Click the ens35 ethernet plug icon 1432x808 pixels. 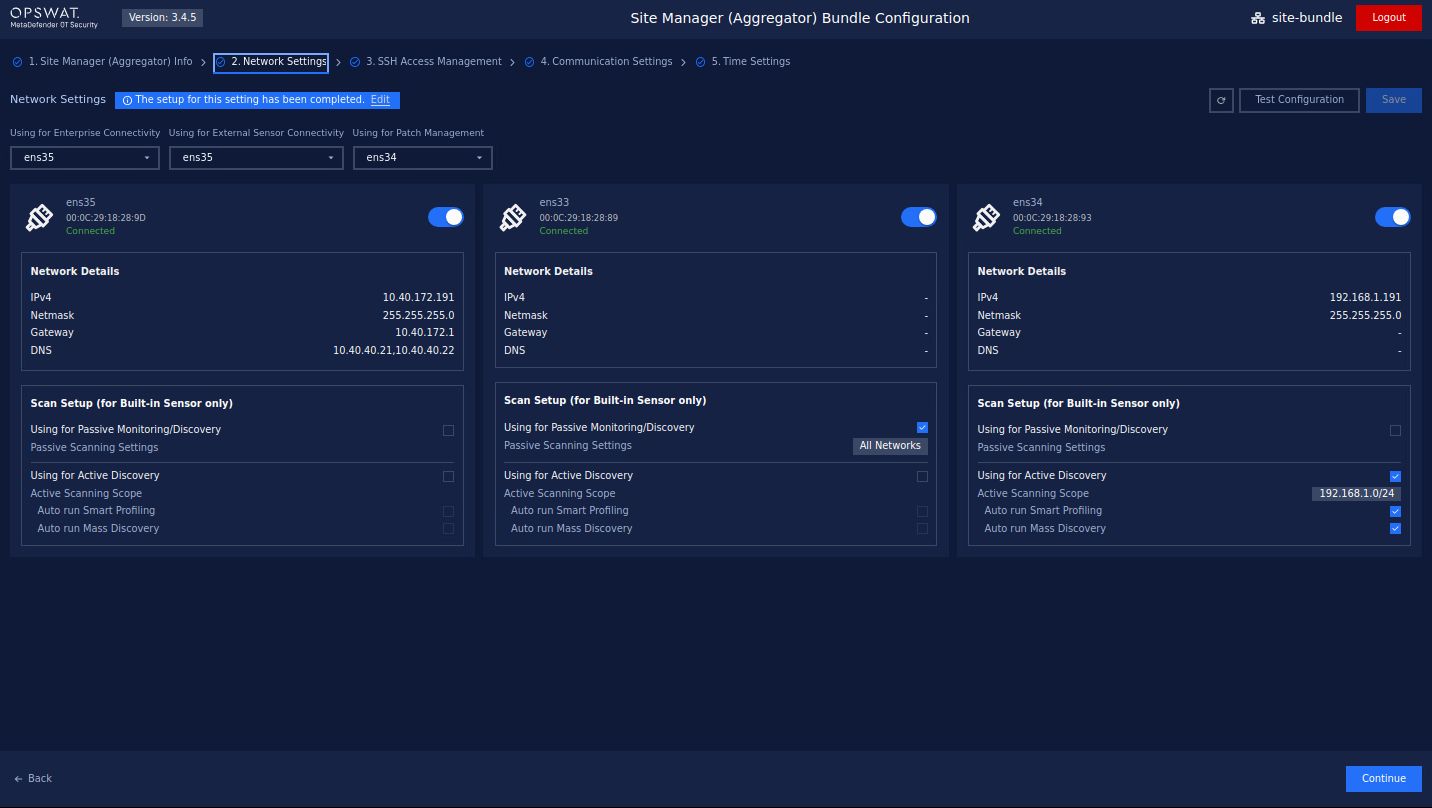pos(39,217)
